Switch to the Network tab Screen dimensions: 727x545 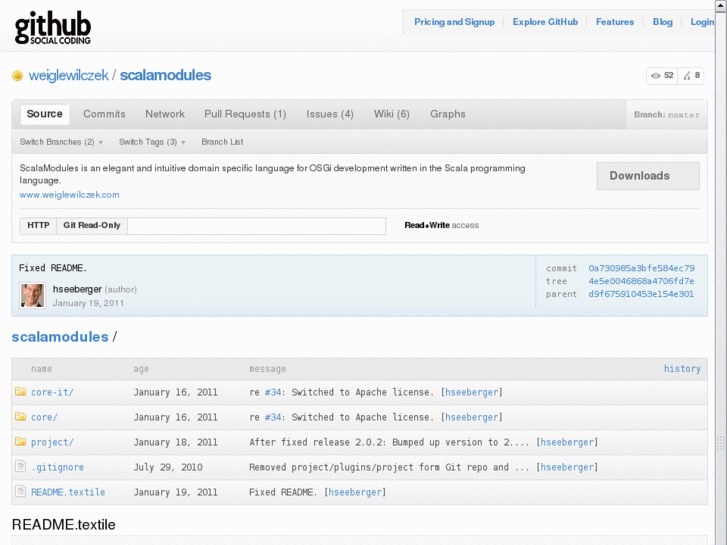point(165,114)
